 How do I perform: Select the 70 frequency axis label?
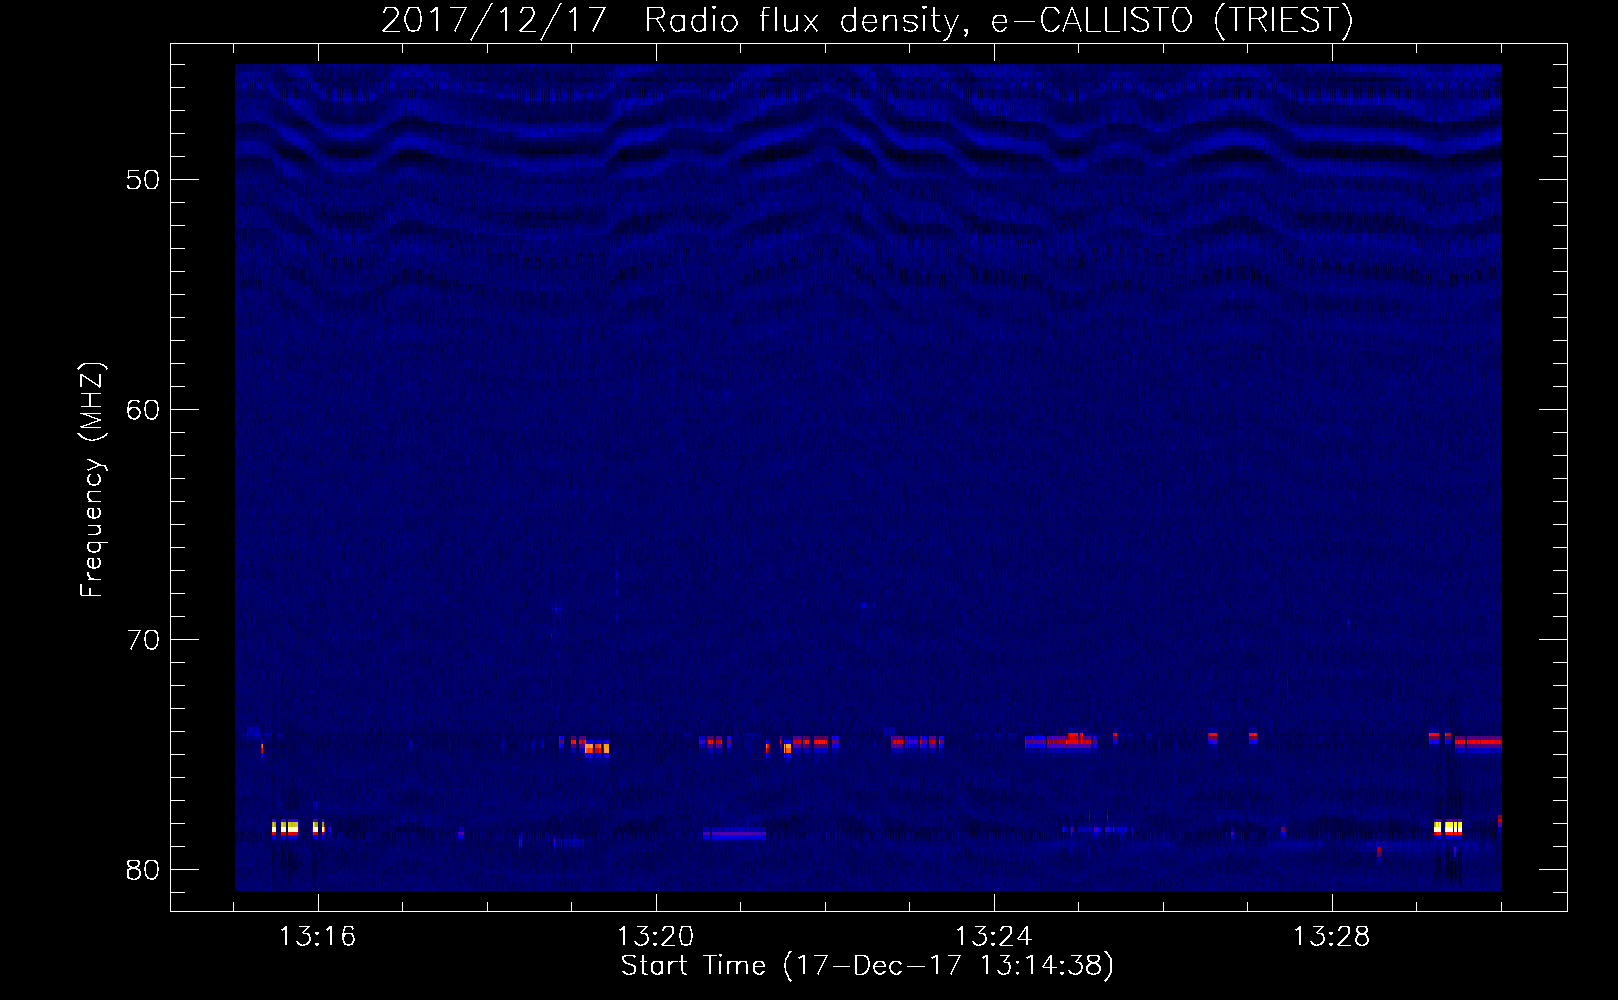pos(143,640)
